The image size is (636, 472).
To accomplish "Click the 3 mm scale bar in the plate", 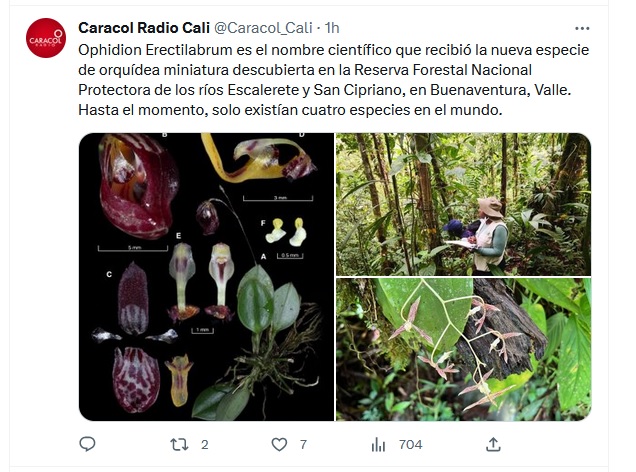I will (x=278, y=198).
